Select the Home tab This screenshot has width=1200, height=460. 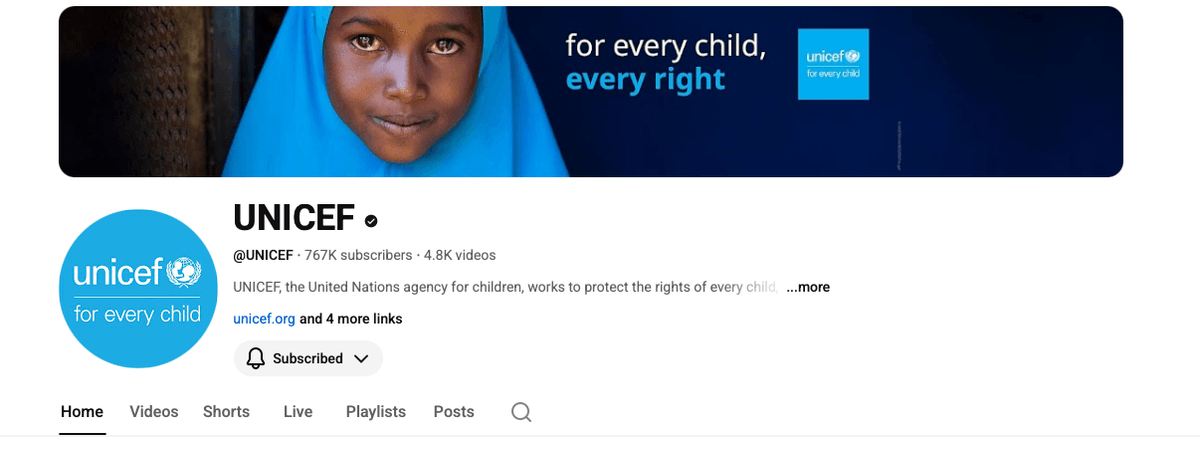(82, 412)
